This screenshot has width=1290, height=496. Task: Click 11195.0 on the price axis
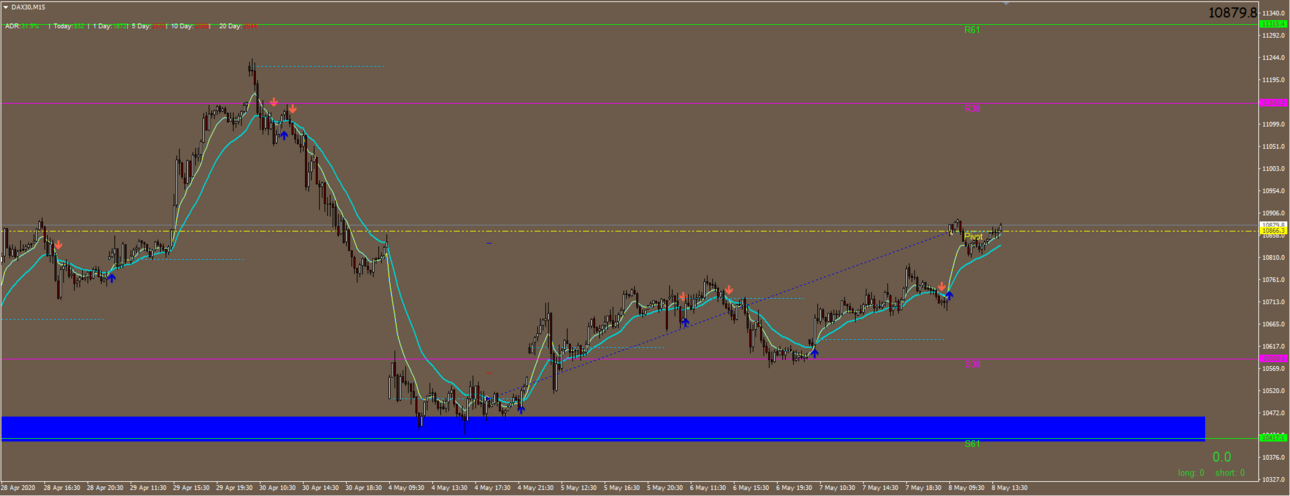click(x=1274, y=80)
